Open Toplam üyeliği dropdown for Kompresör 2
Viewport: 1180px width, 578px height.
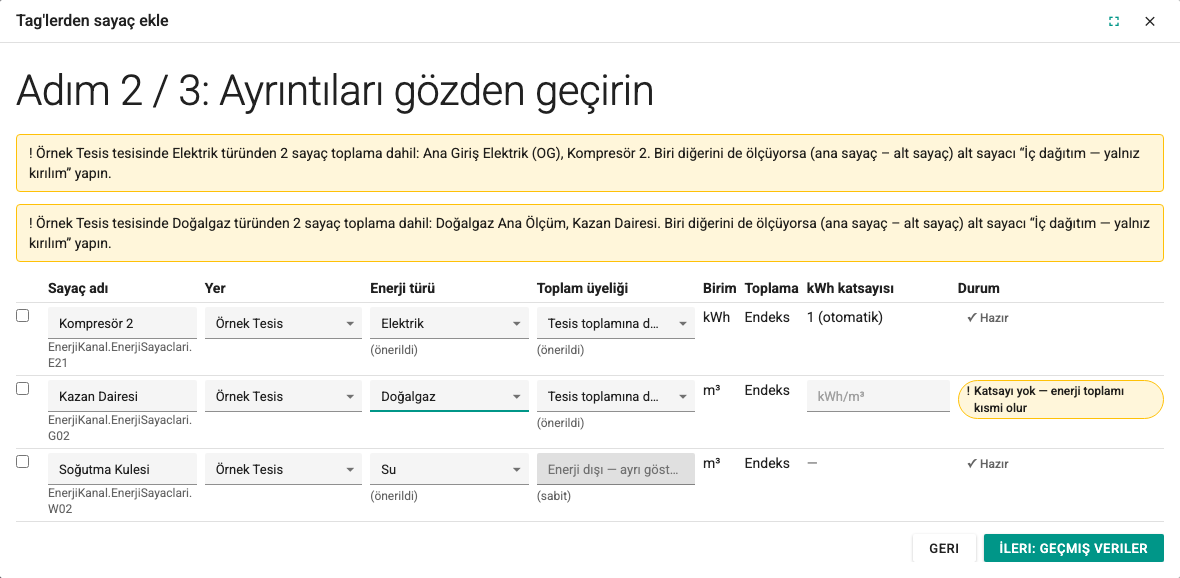point(616,324)
